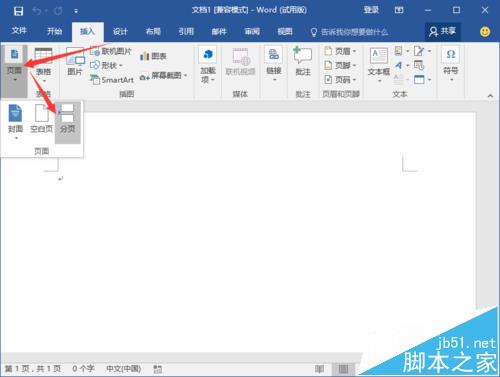Image resolution: width=500 pixels, height=377 pixels.
Task: Open the 封面 cover page gallery
Action: pos(15,122)
